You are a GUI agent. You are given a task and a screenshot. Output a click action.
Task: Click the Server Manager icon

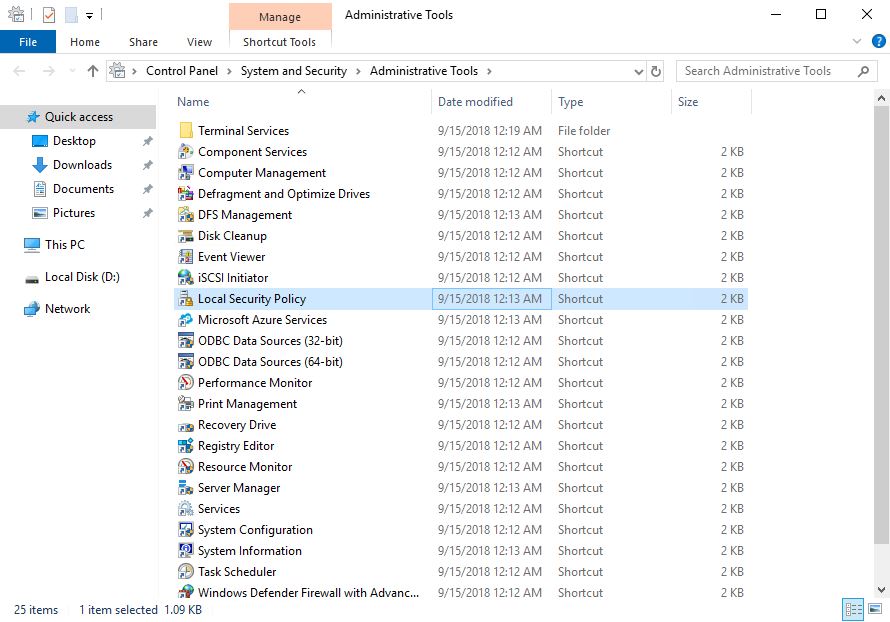coord(186,487)
